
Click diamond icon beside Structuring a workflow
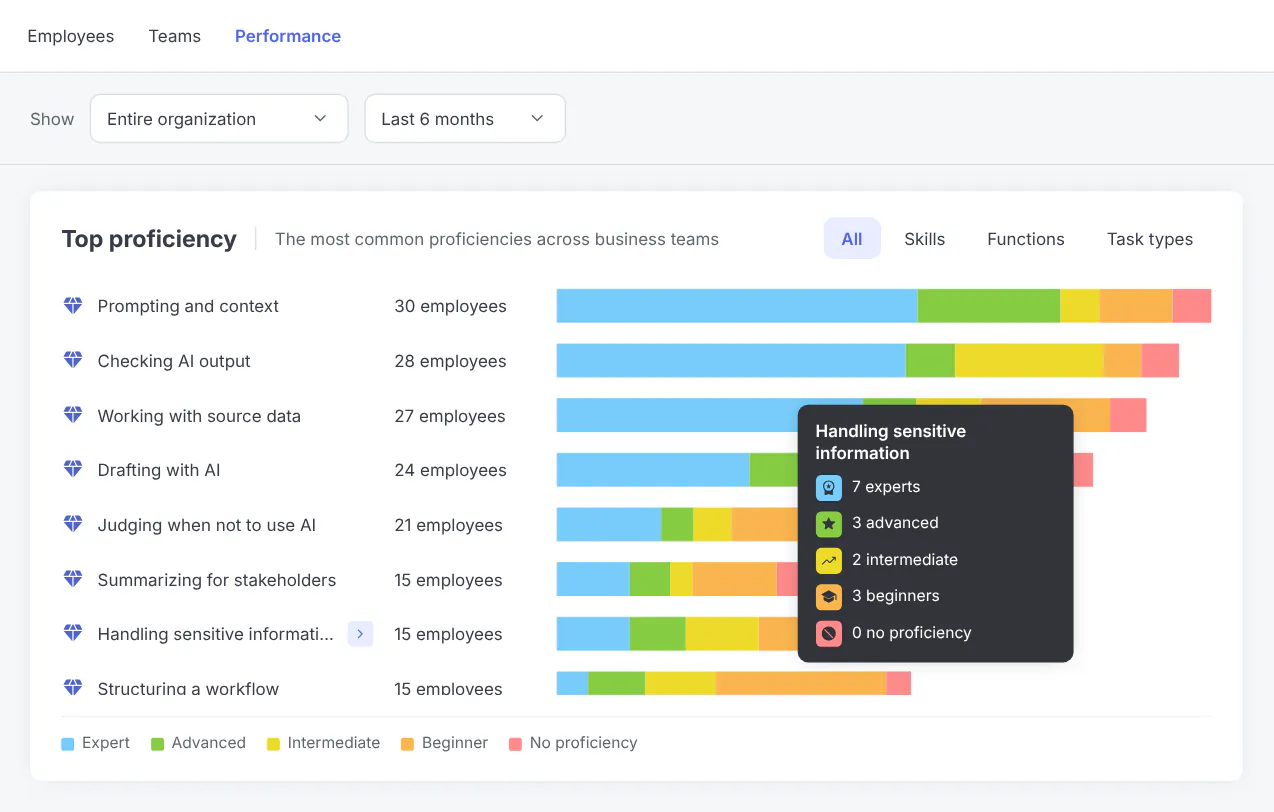[73, 687]
